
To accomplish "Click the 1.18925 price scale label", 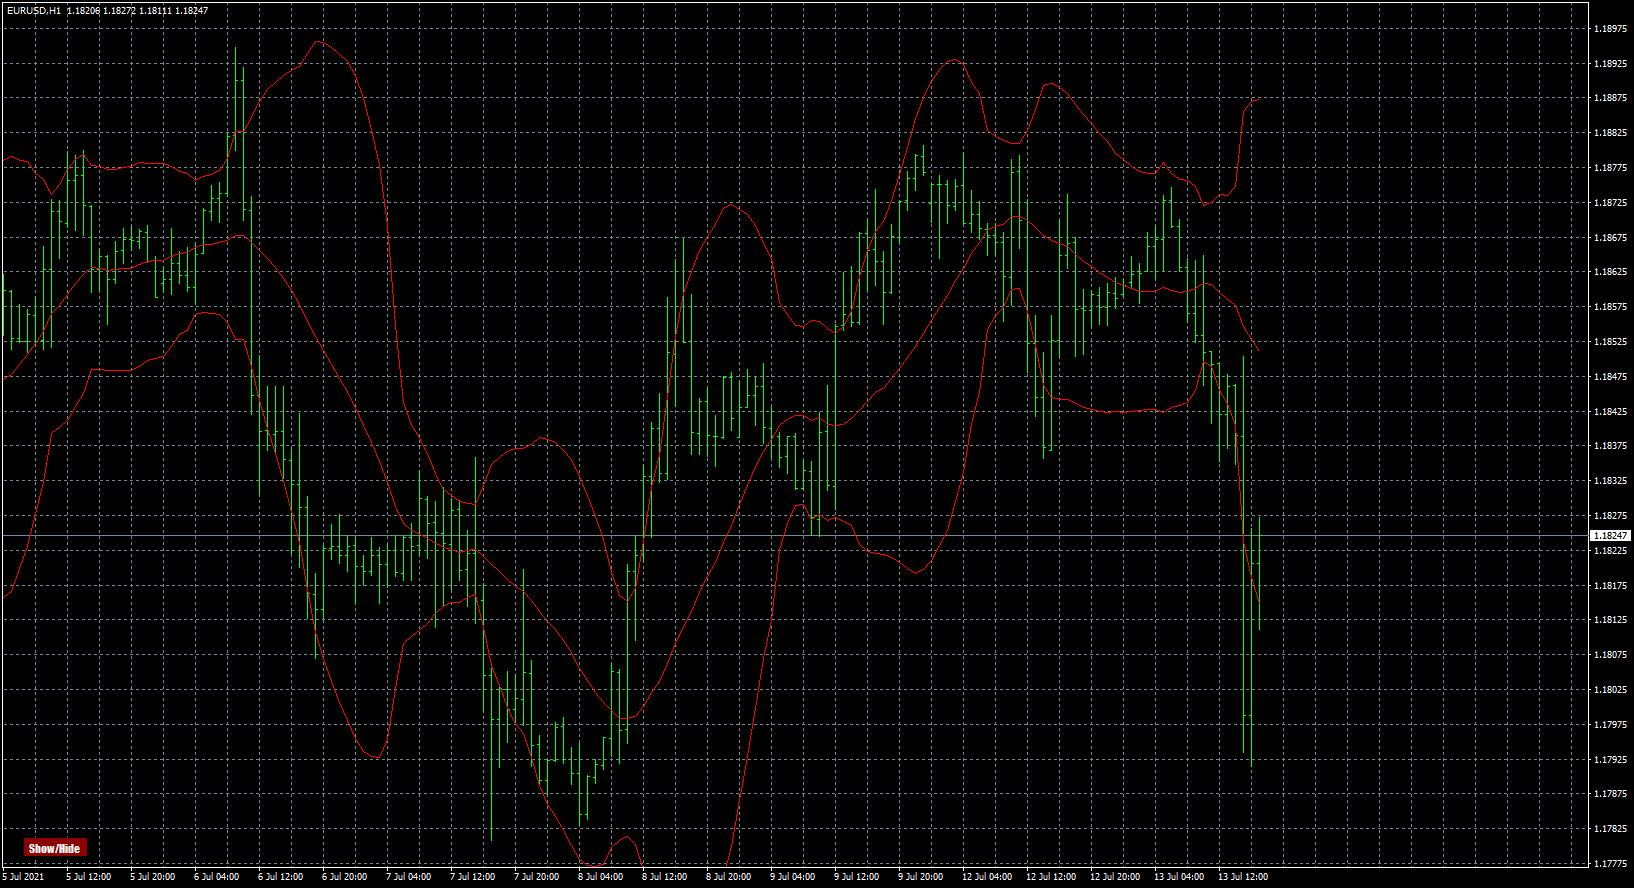I will point(1609,64).
